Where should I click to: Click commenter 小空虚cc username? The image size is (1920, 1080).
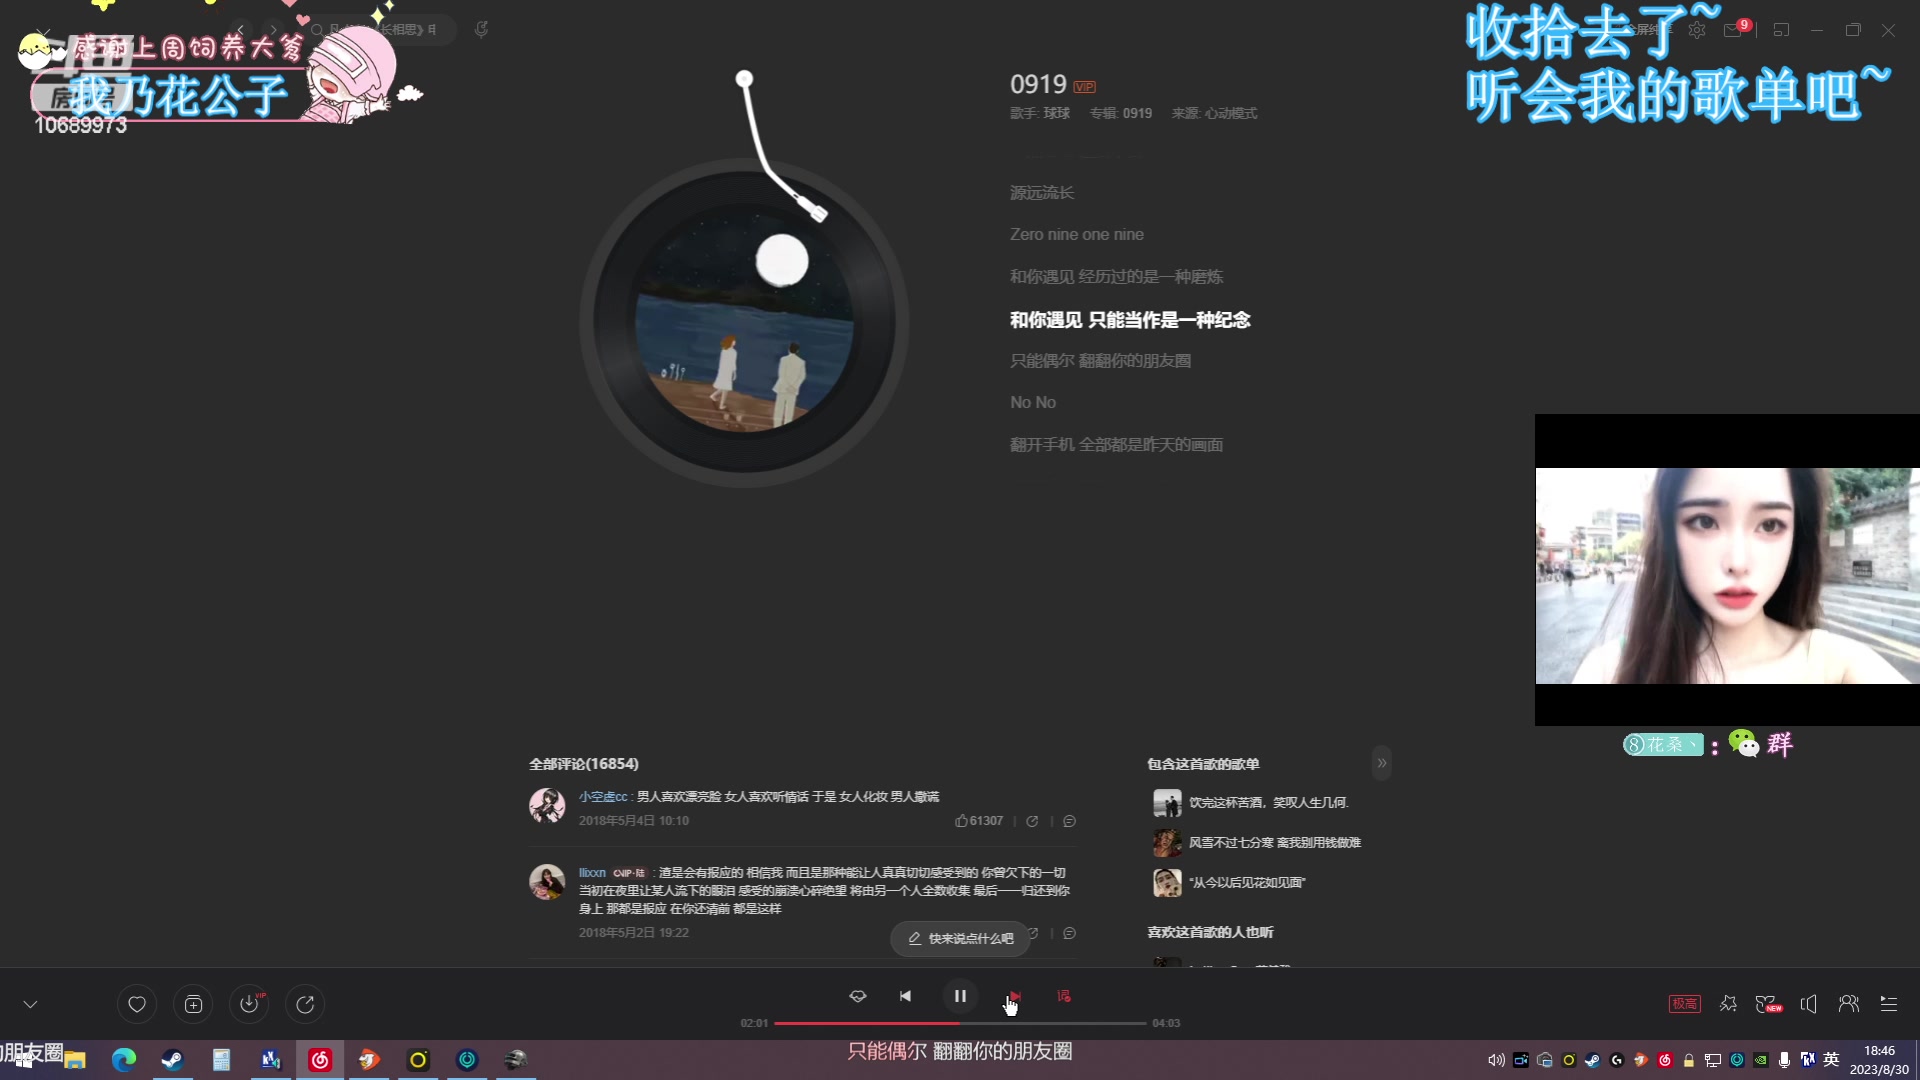[602, 797]
